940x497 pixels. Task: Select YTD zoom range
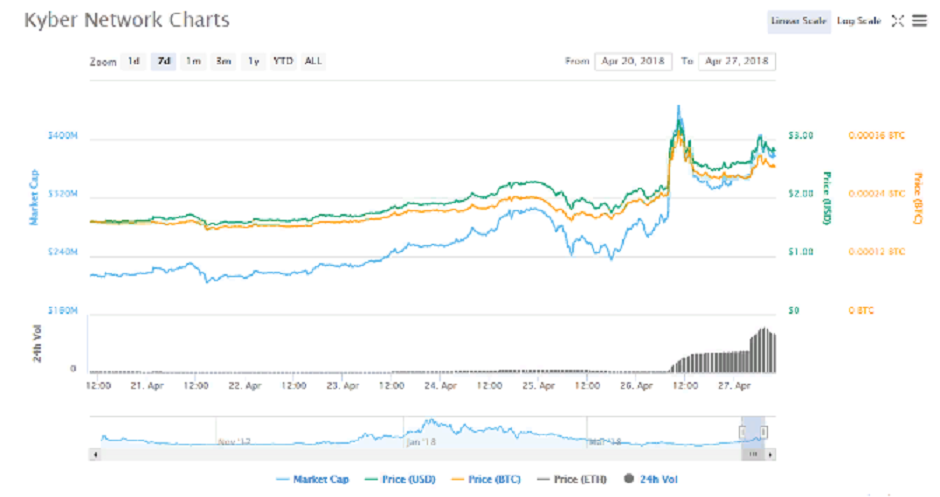point(283,61)
